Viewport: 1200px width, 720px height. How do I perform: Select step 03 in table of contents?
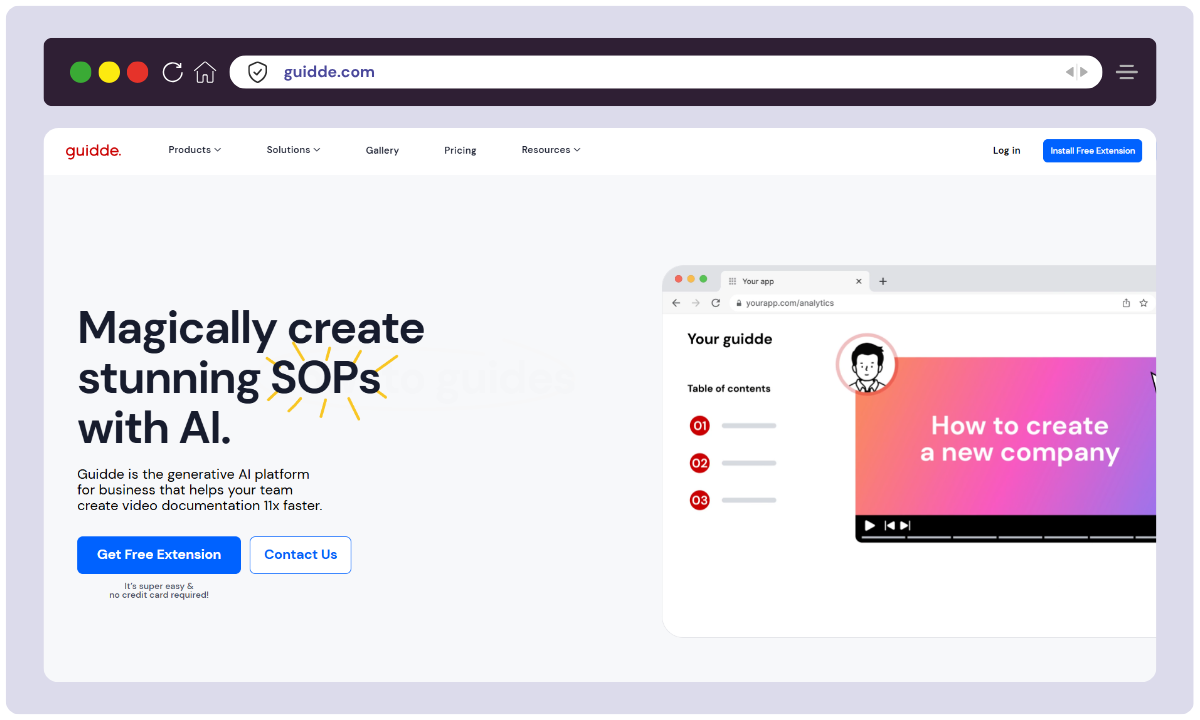pos(700,500)
